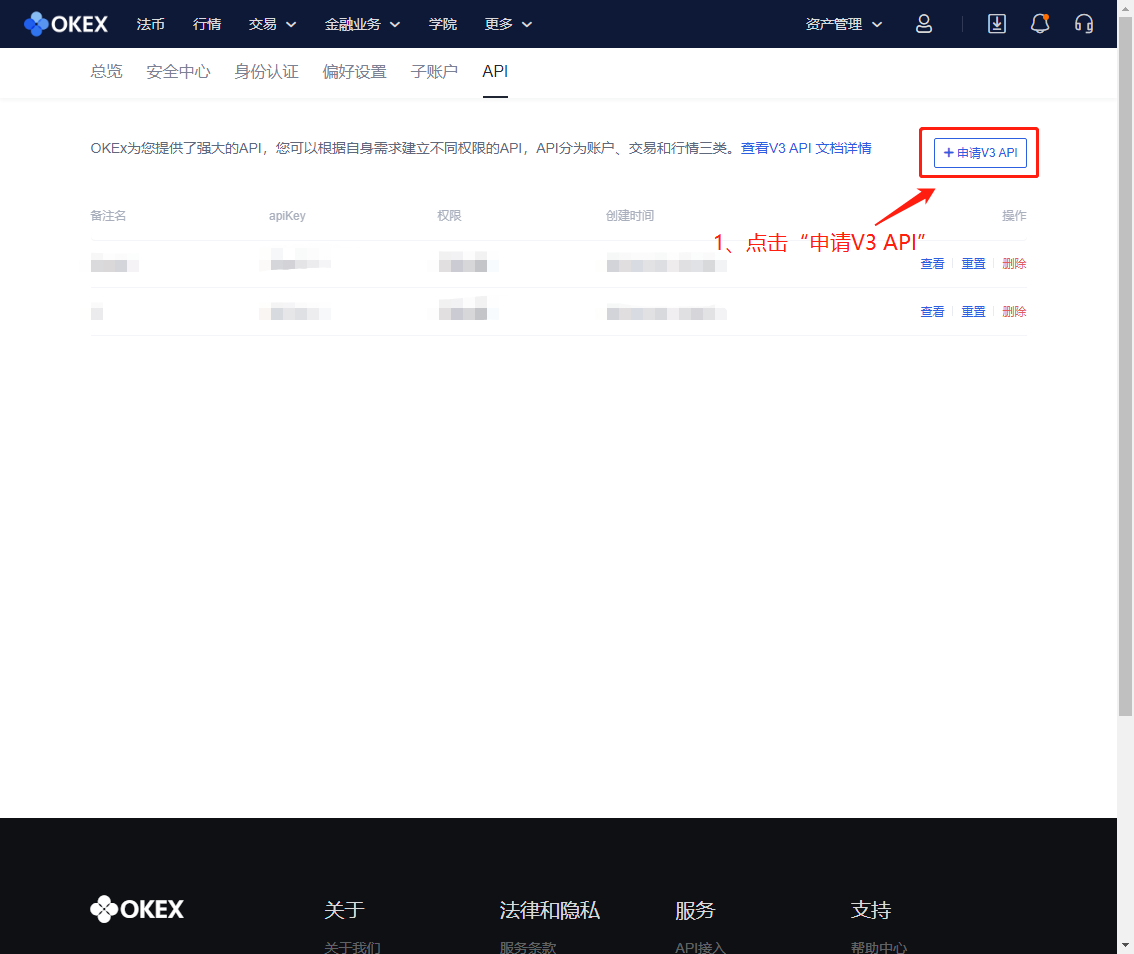Click 删除 for the first API key
The image size is (1134, 954).
(x=1014, y=264)
